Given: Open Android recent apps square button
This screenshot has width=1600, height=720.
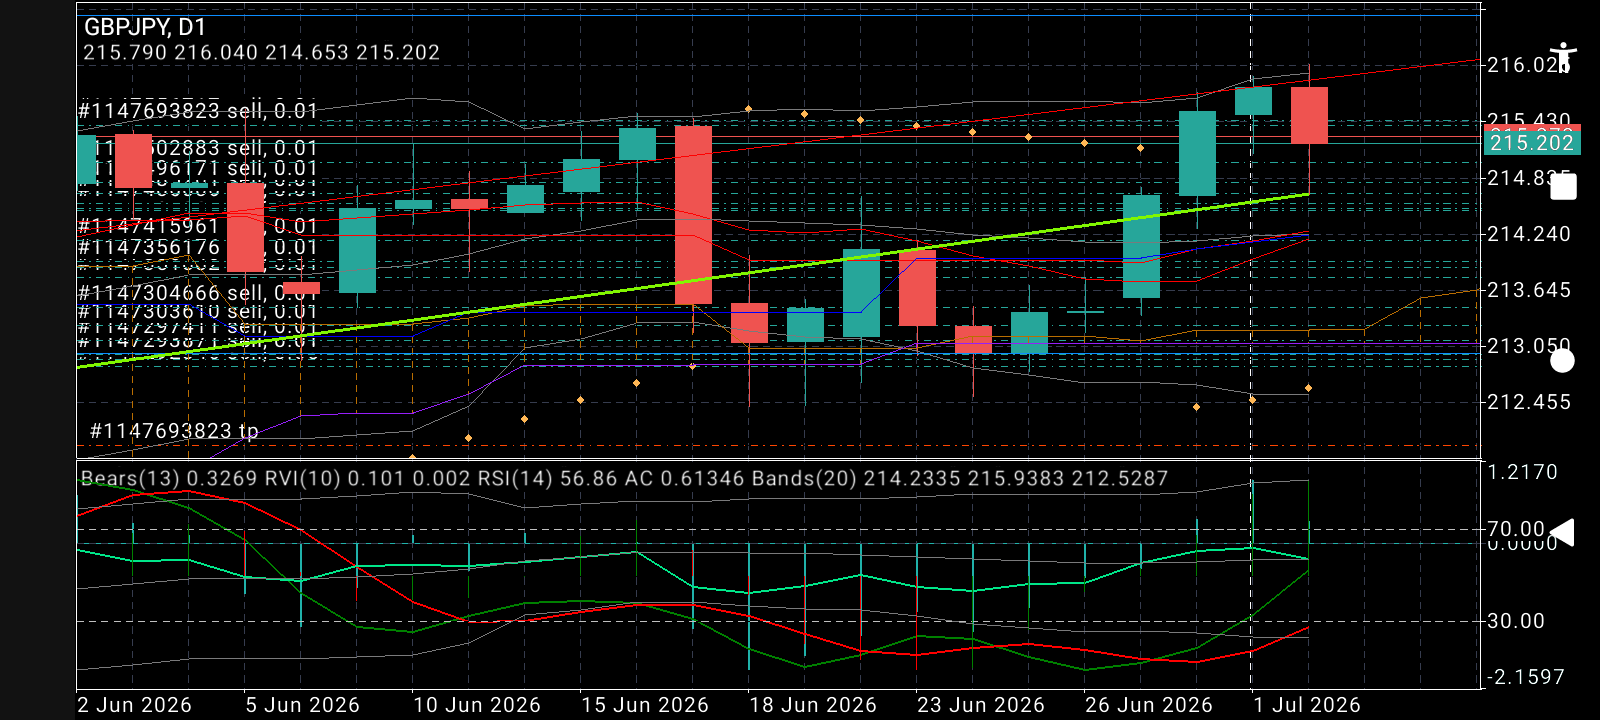Looking at the screenshot, I should pyautogui.click(x=1563, y=186).
